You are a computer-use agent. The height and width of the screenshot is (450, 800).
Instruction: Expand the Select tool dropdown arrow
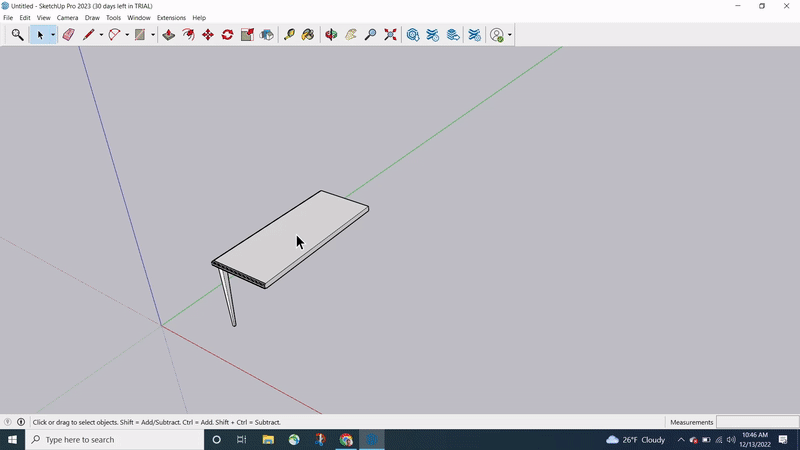pyautogui.click(x=53, y=35)
